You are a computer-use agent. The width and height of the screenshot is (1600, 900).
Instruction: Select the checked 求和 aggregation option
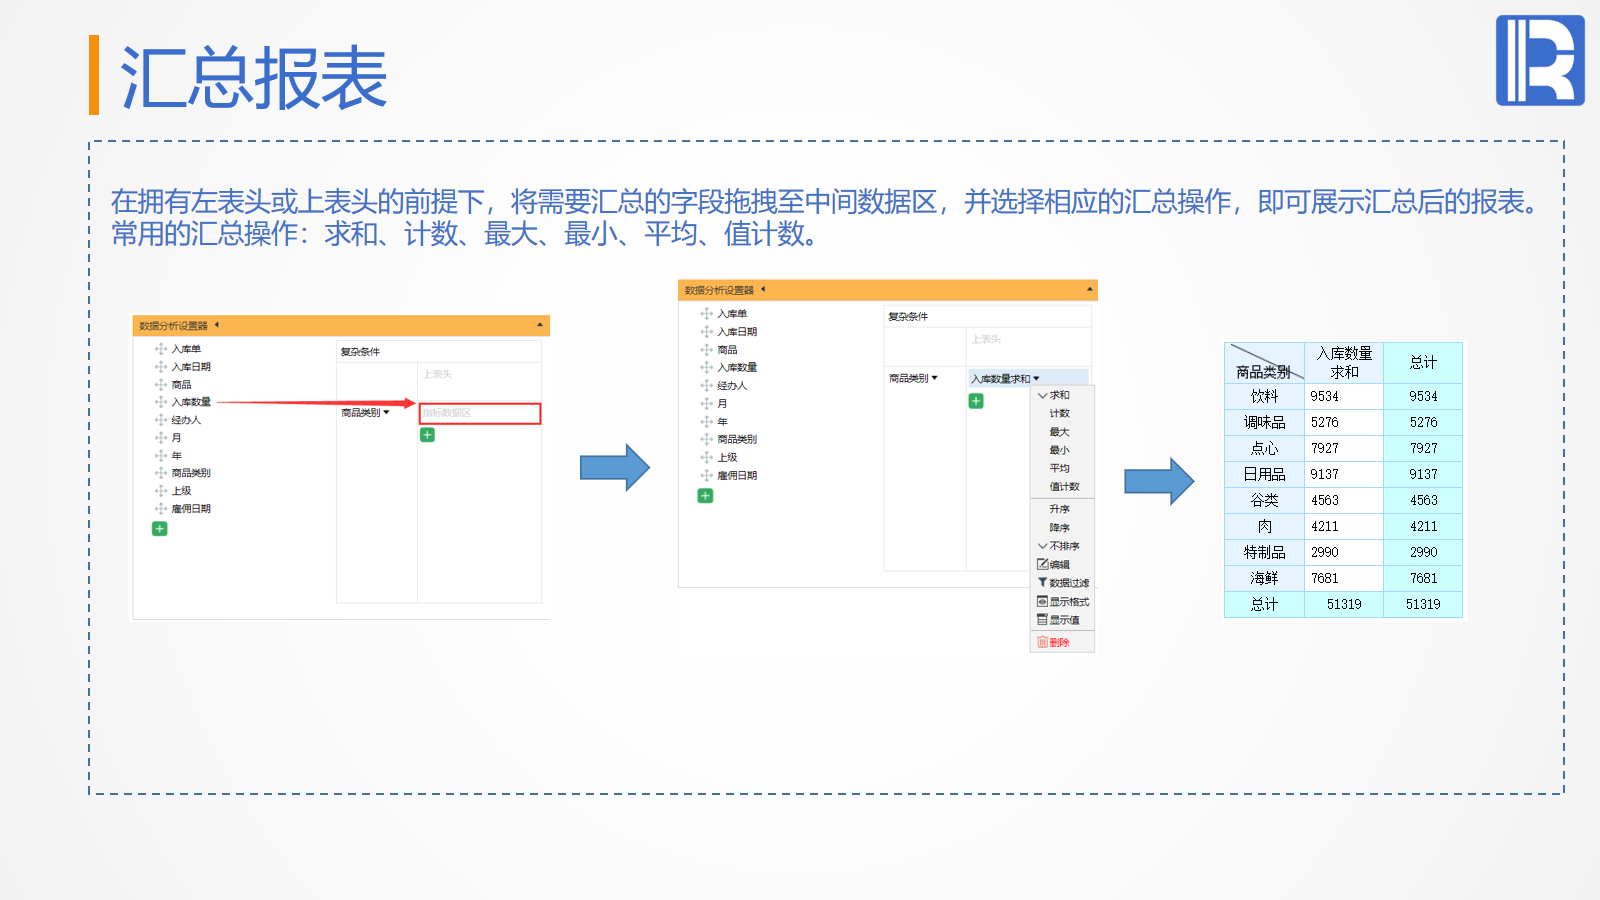tap(1059, 395)
